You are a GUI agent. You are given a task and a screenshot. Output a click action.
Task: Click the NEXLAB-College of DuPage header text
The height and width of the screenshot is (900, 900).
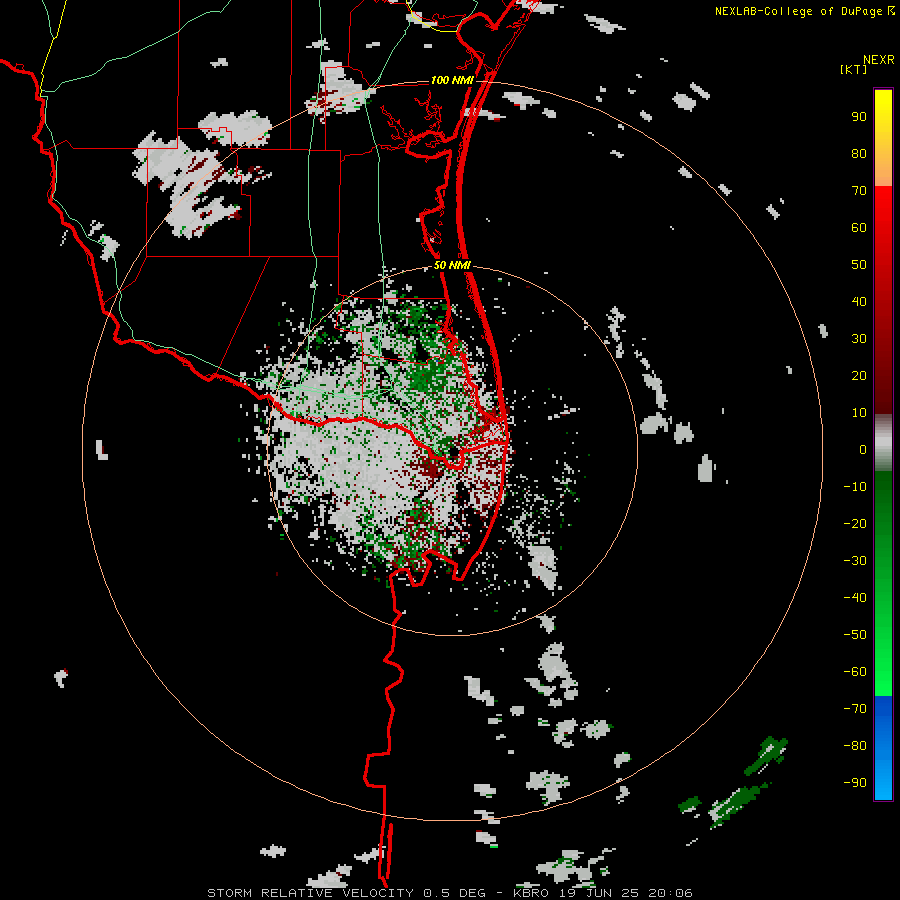(798, 11)
